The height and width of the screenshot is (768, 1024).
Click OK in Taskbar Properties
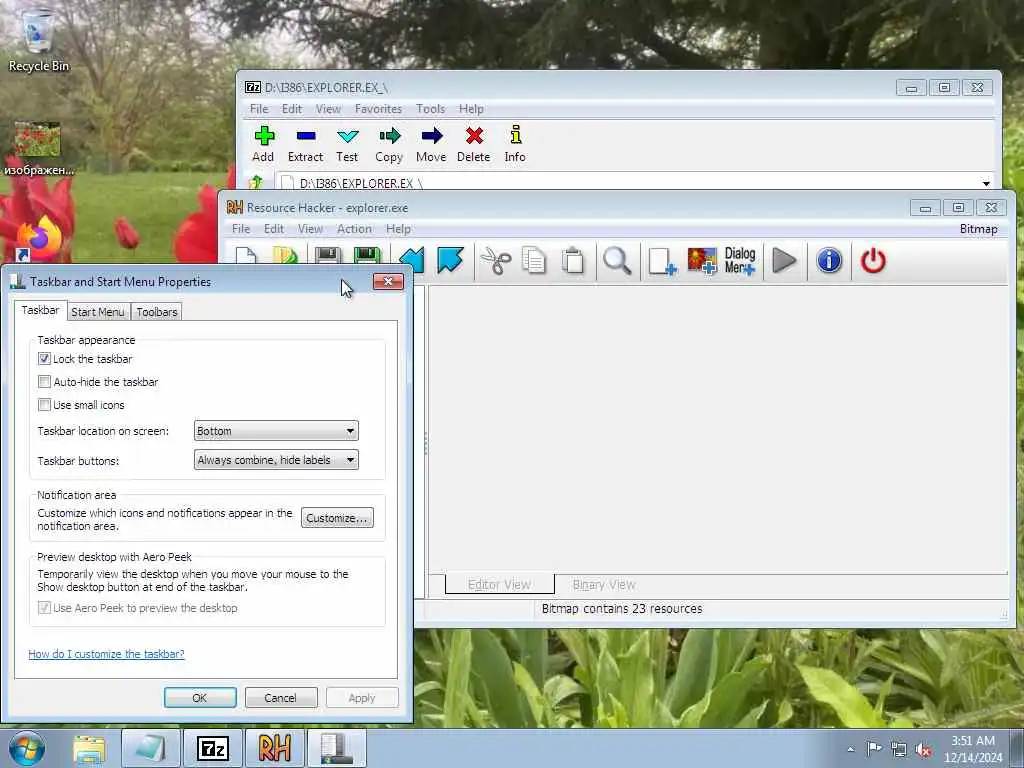click(x=200, y=697)
